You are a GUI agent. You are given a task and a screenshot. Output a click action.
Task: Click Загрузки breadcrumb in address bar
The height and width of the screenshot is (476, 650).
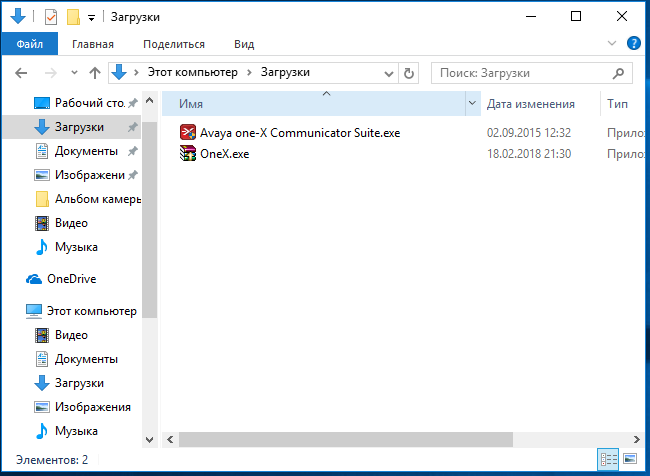click(285, 72)
